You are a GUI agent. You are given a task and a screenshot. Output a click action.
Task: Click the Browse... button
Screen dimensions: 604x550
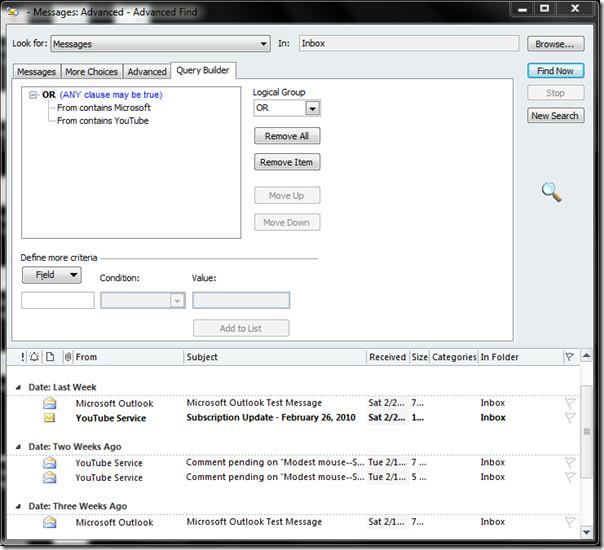pos(555,44)
